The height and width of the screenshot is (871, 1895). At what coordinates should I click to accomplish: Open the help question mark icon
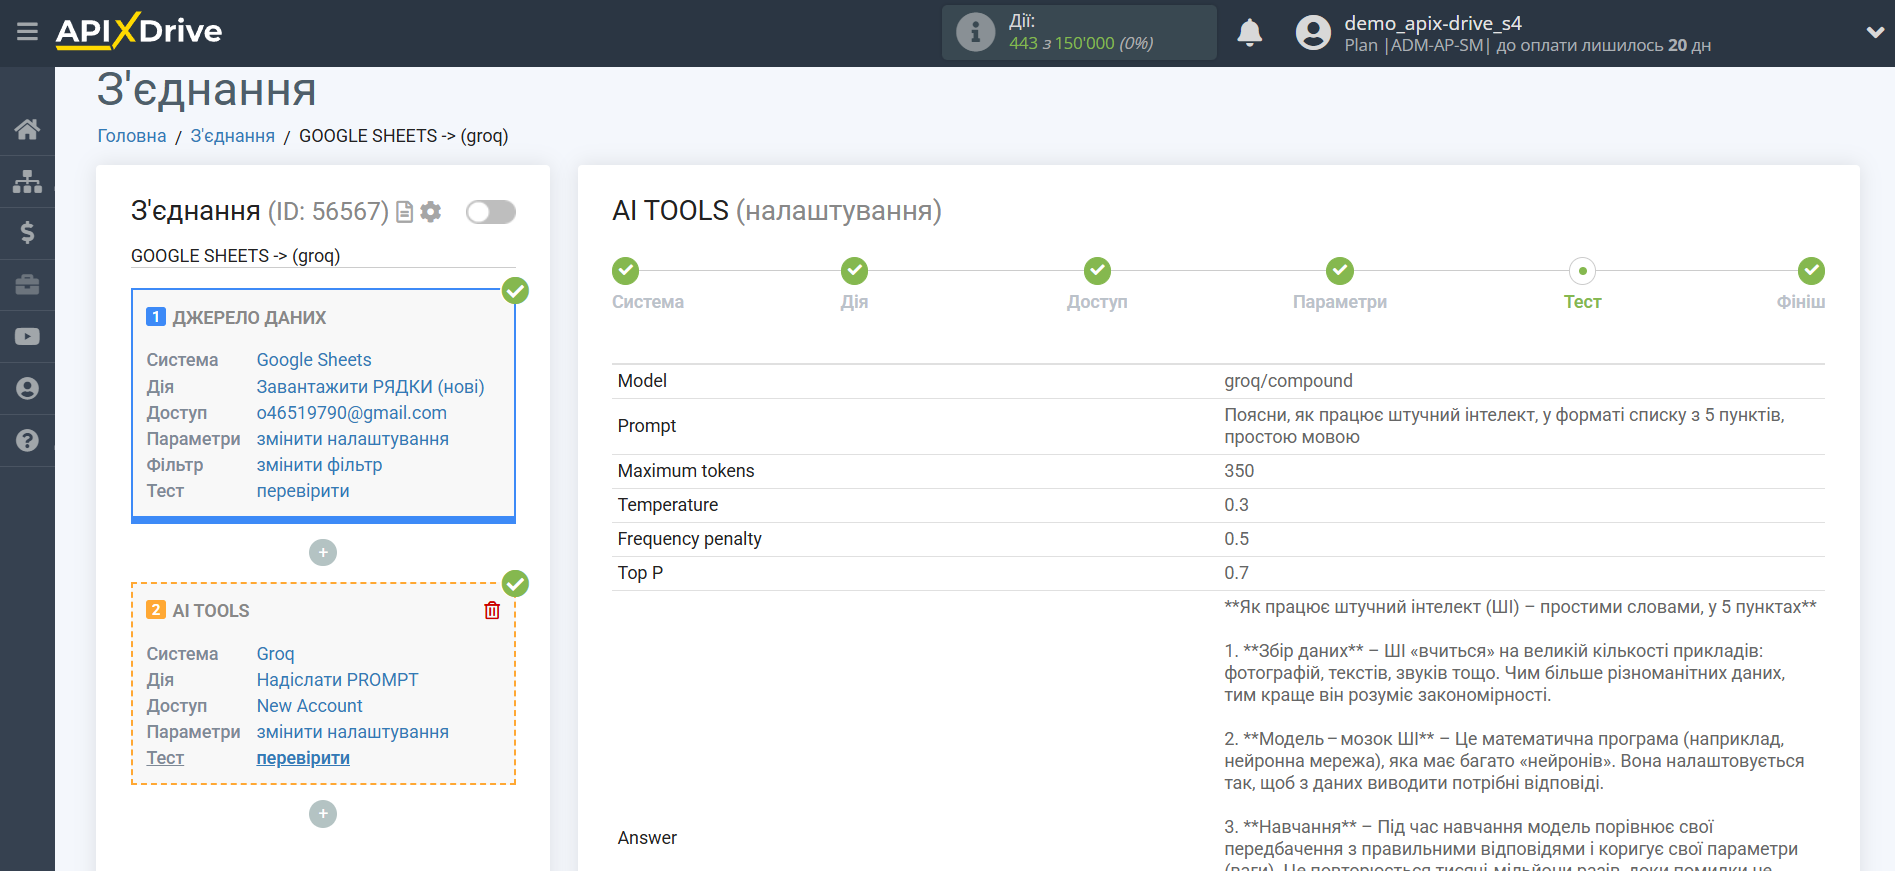point(27,441)
